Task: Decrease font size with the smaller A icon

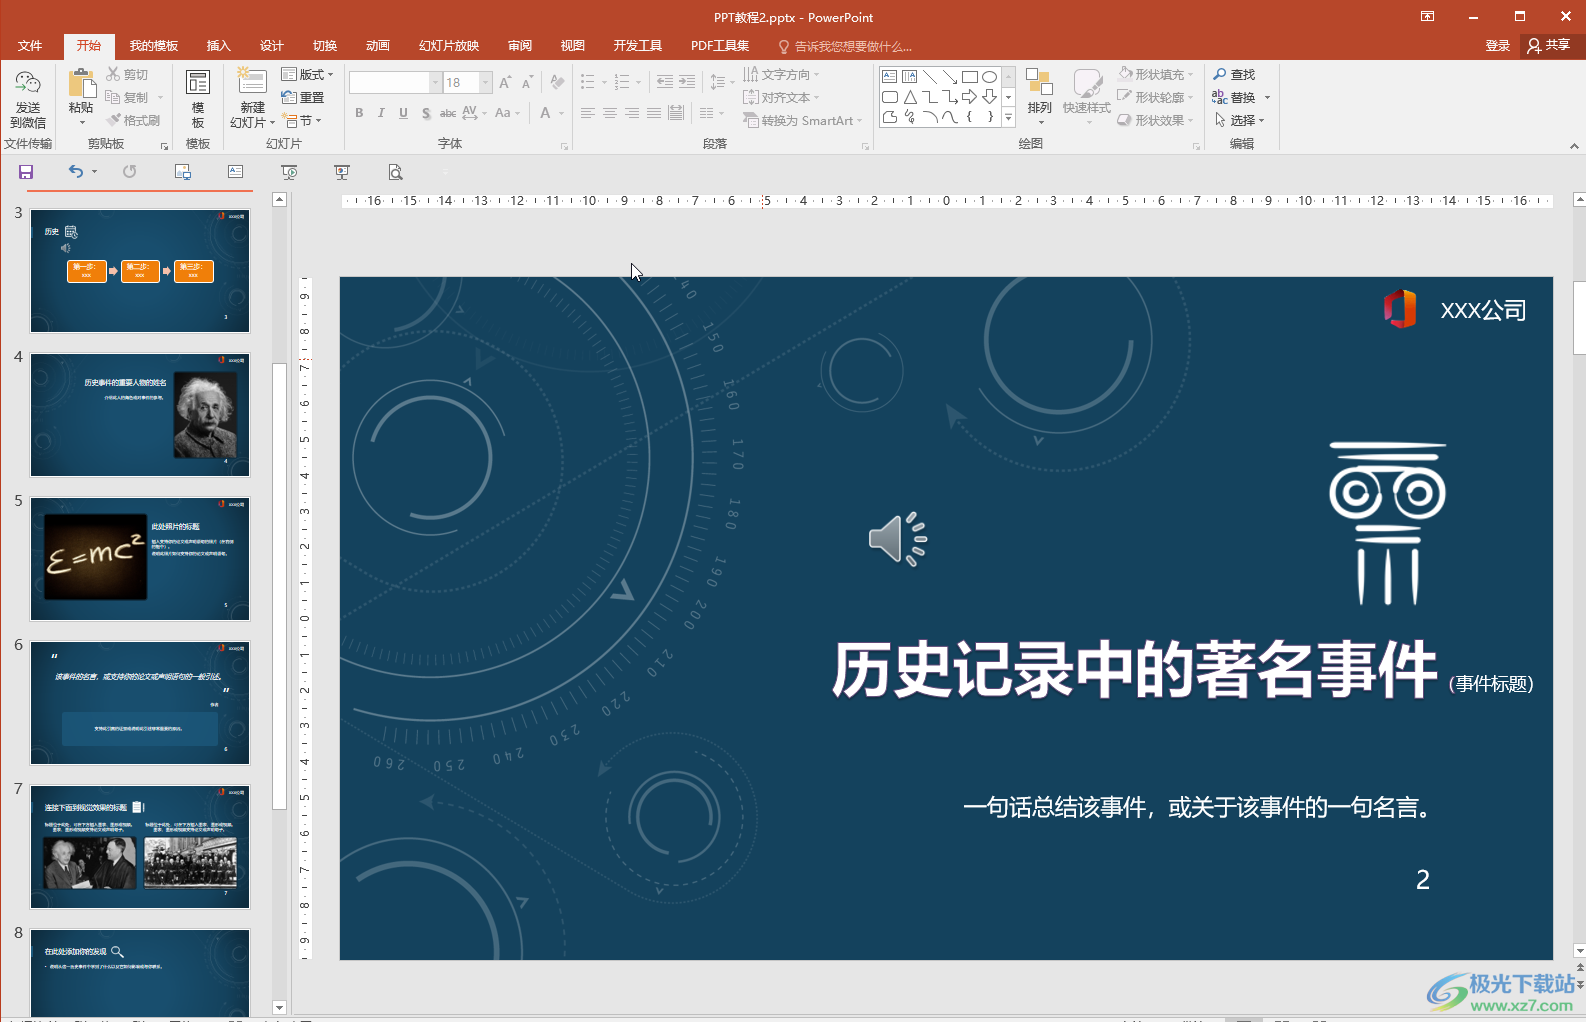Action: [x=527, y=82]
